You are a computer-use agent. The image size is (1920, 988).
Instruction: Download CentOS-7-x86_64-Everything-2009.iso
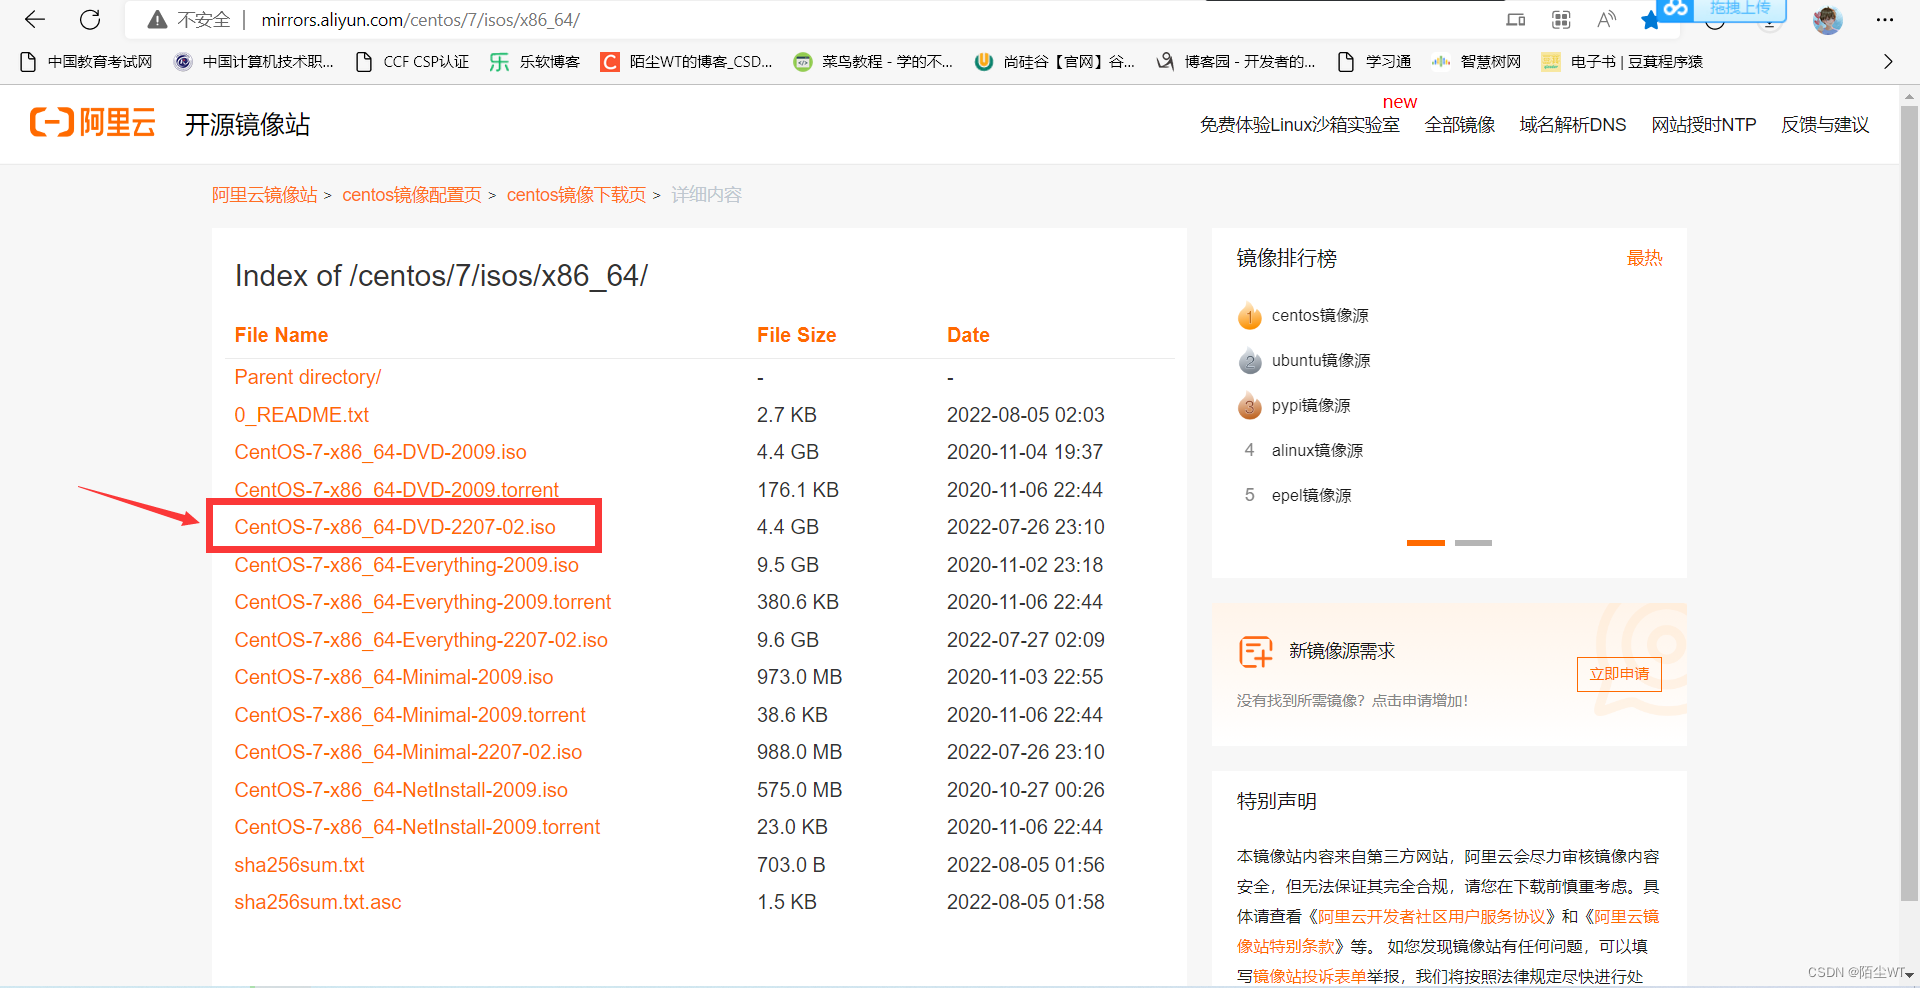[x=406, y=565]
